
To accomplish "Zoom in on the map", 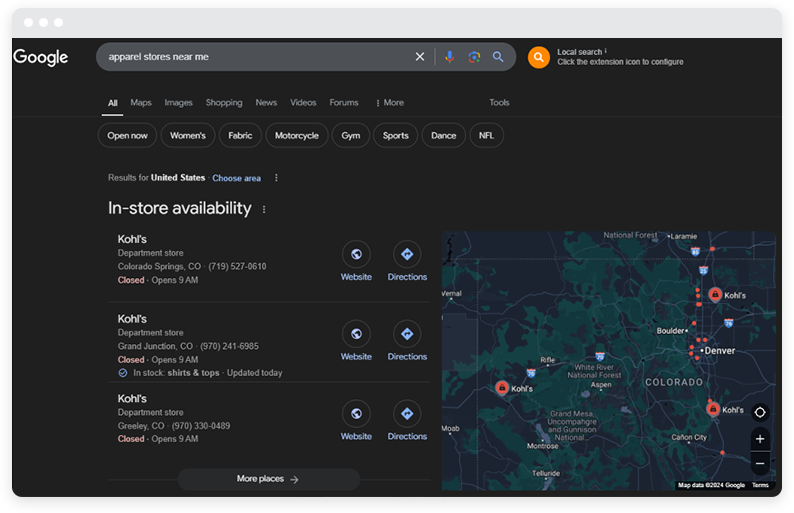I will [x=760, y=439].
